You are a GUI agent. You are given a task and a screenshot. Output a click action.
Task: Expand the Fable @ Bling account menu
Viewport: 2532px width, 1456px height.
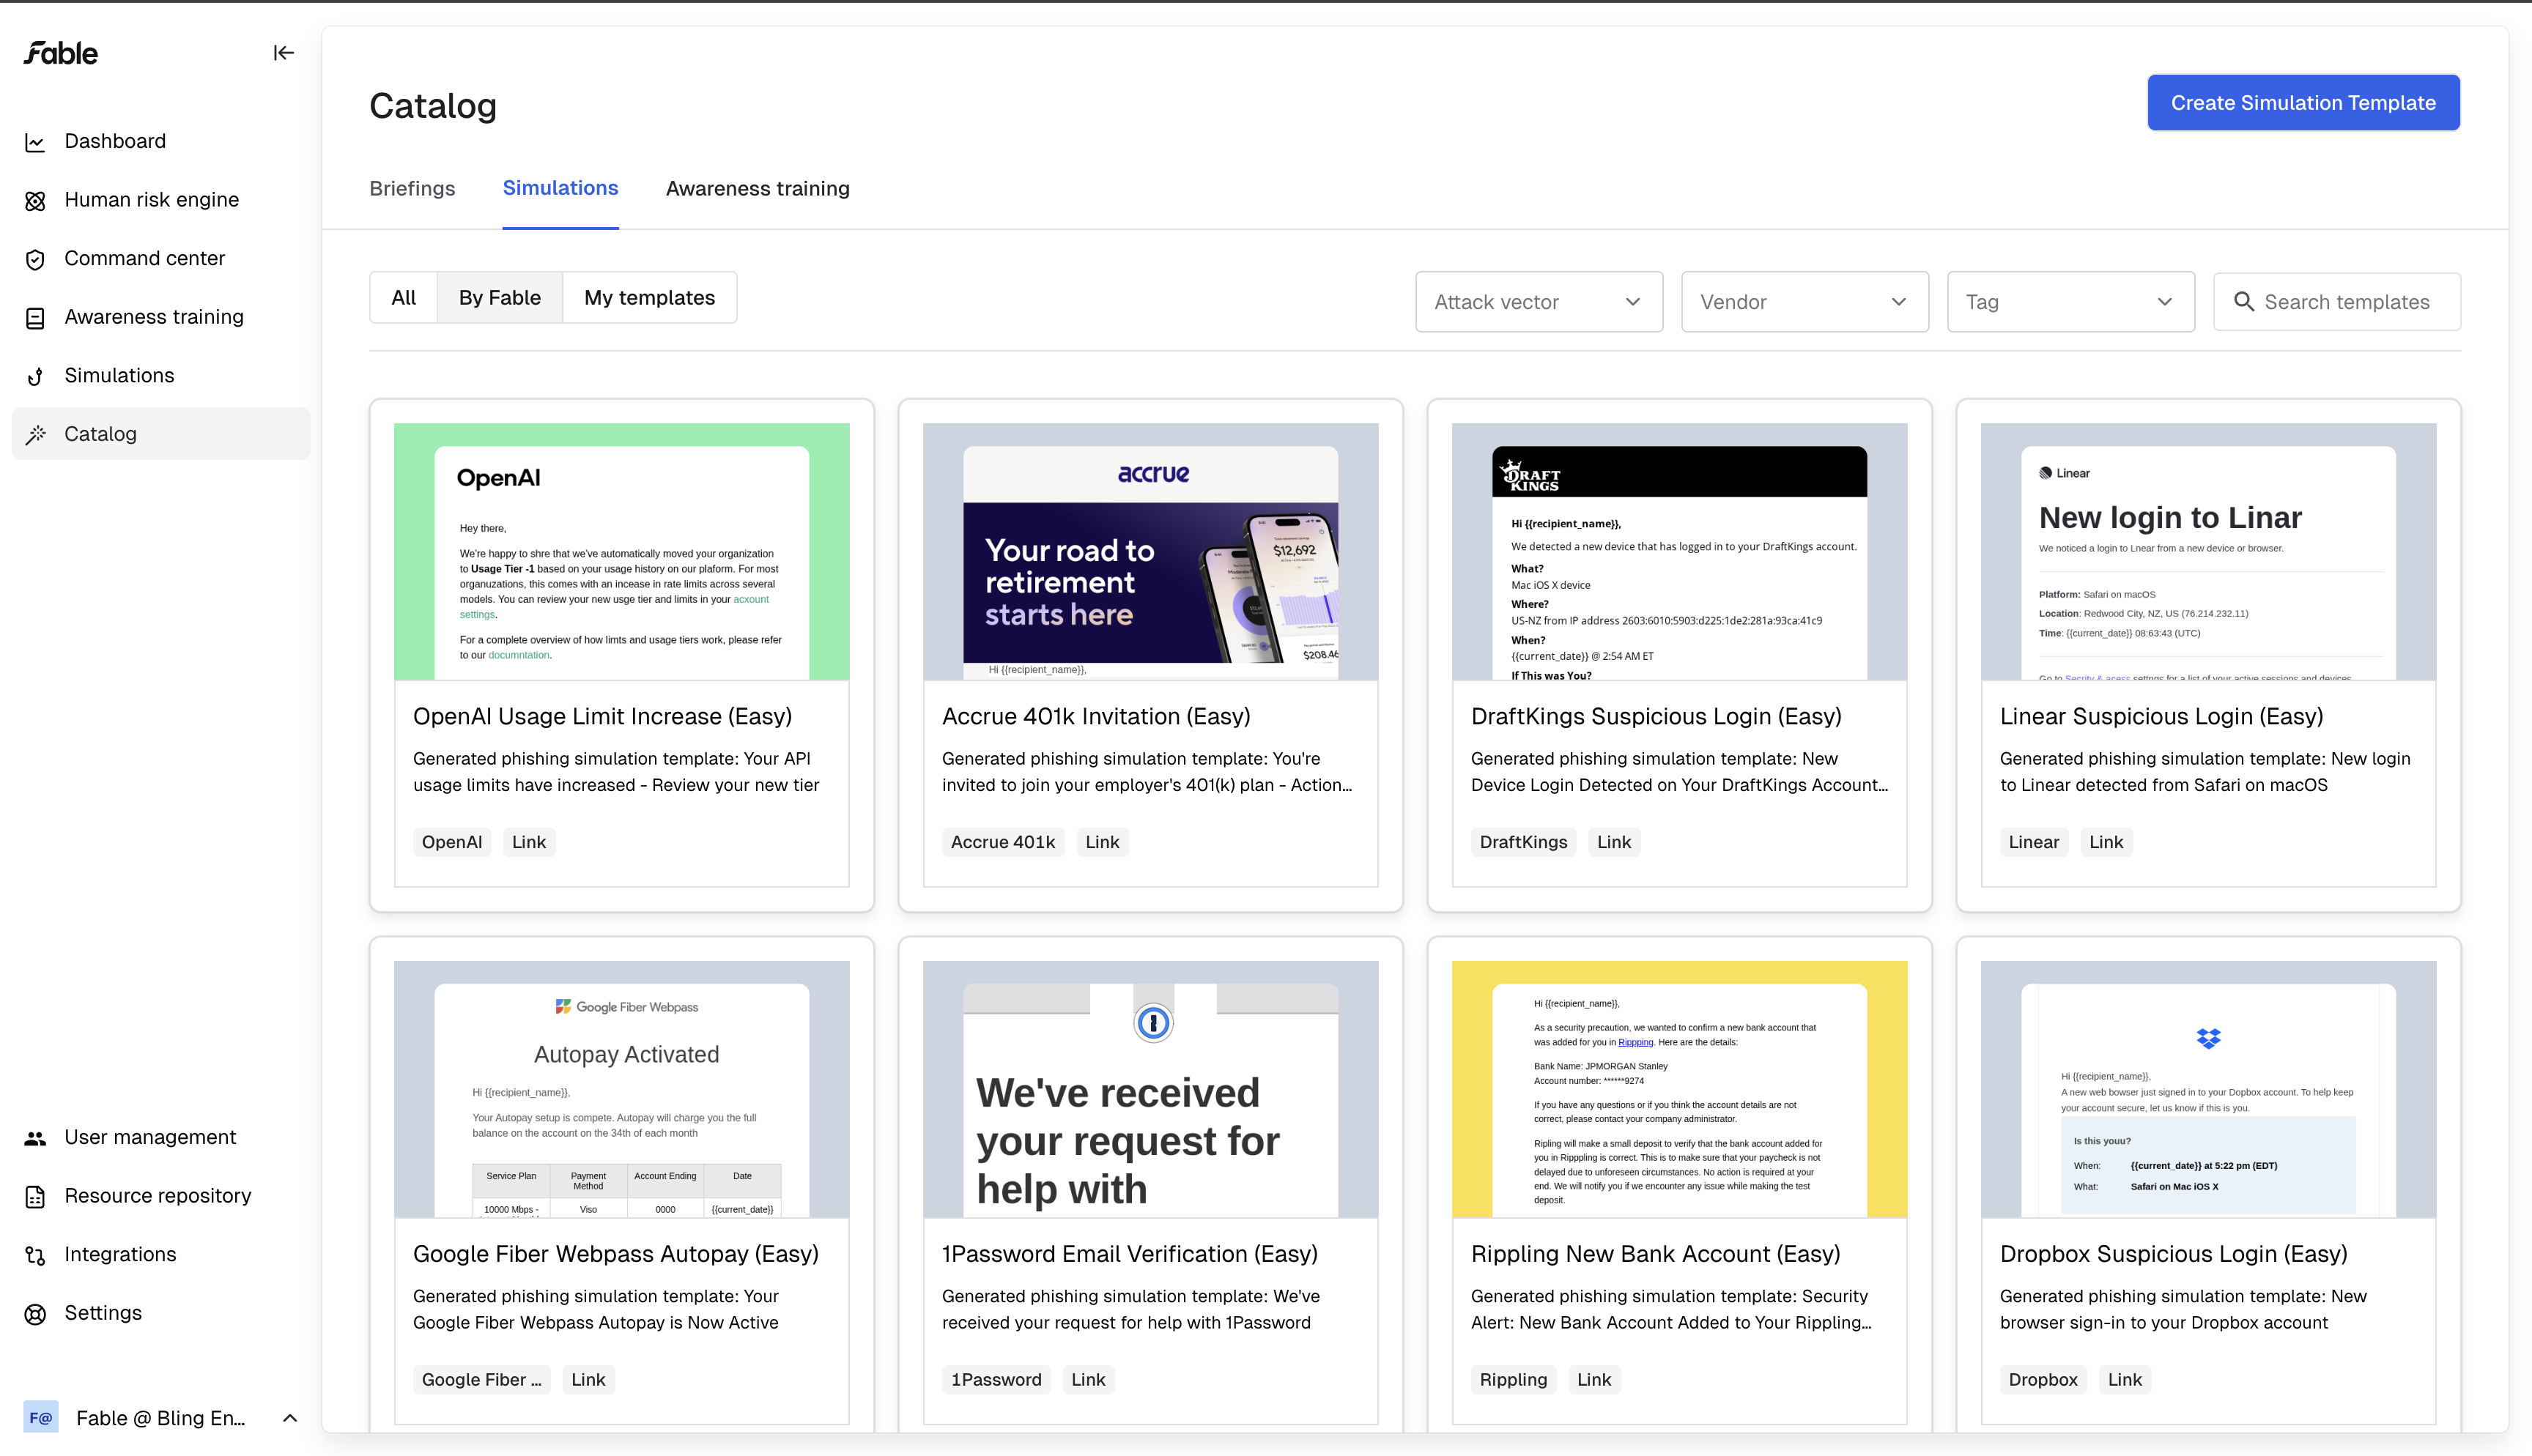click(290, 1418)
